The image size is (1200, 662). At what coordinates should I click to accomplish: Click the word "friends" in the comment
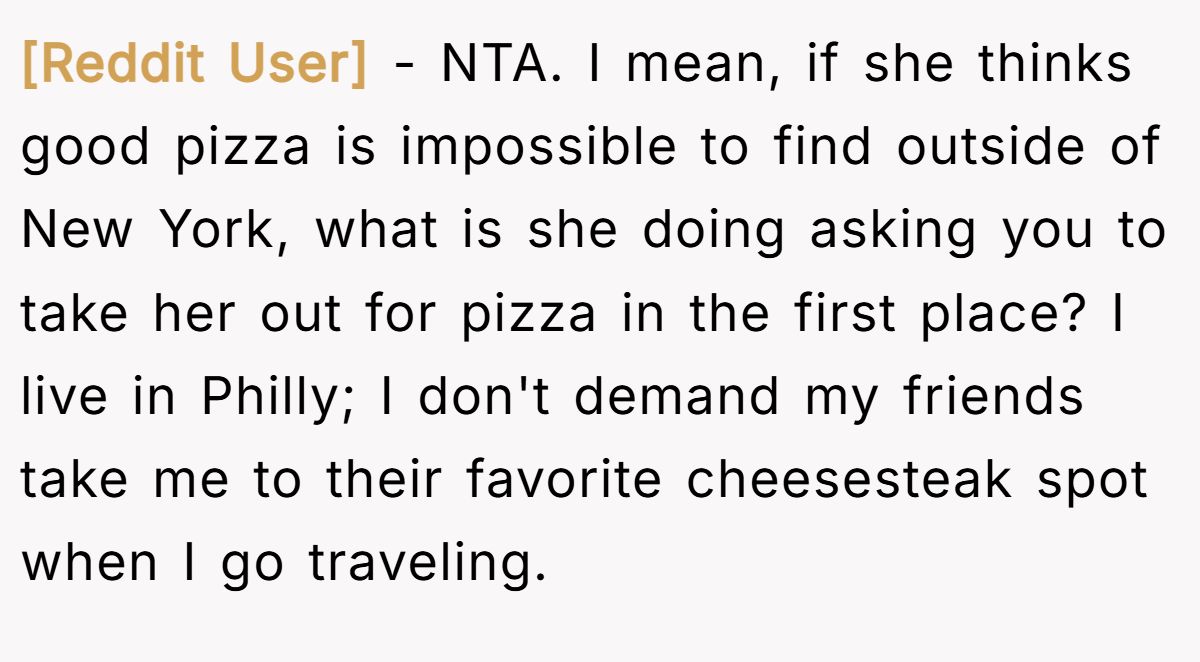994,397
